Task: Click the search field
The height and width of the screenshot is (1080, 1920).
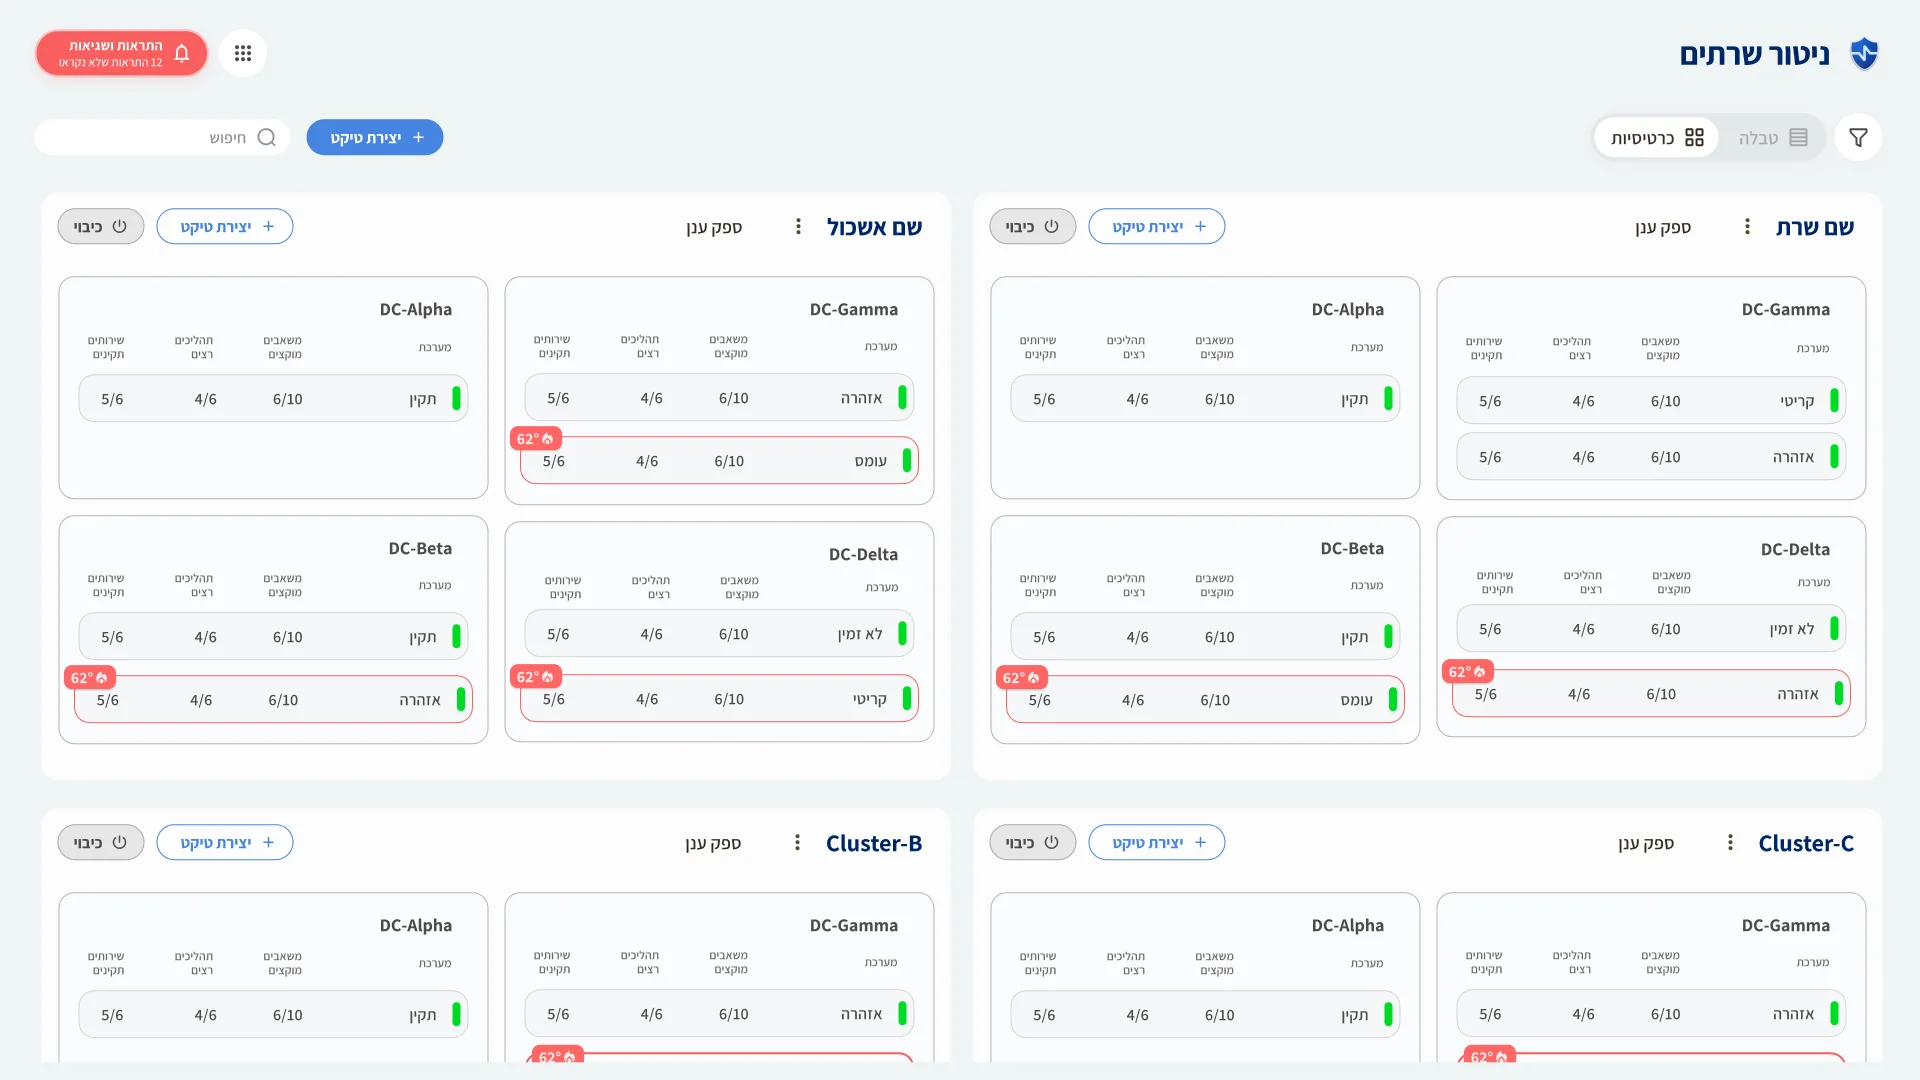Action: point(162,138)
